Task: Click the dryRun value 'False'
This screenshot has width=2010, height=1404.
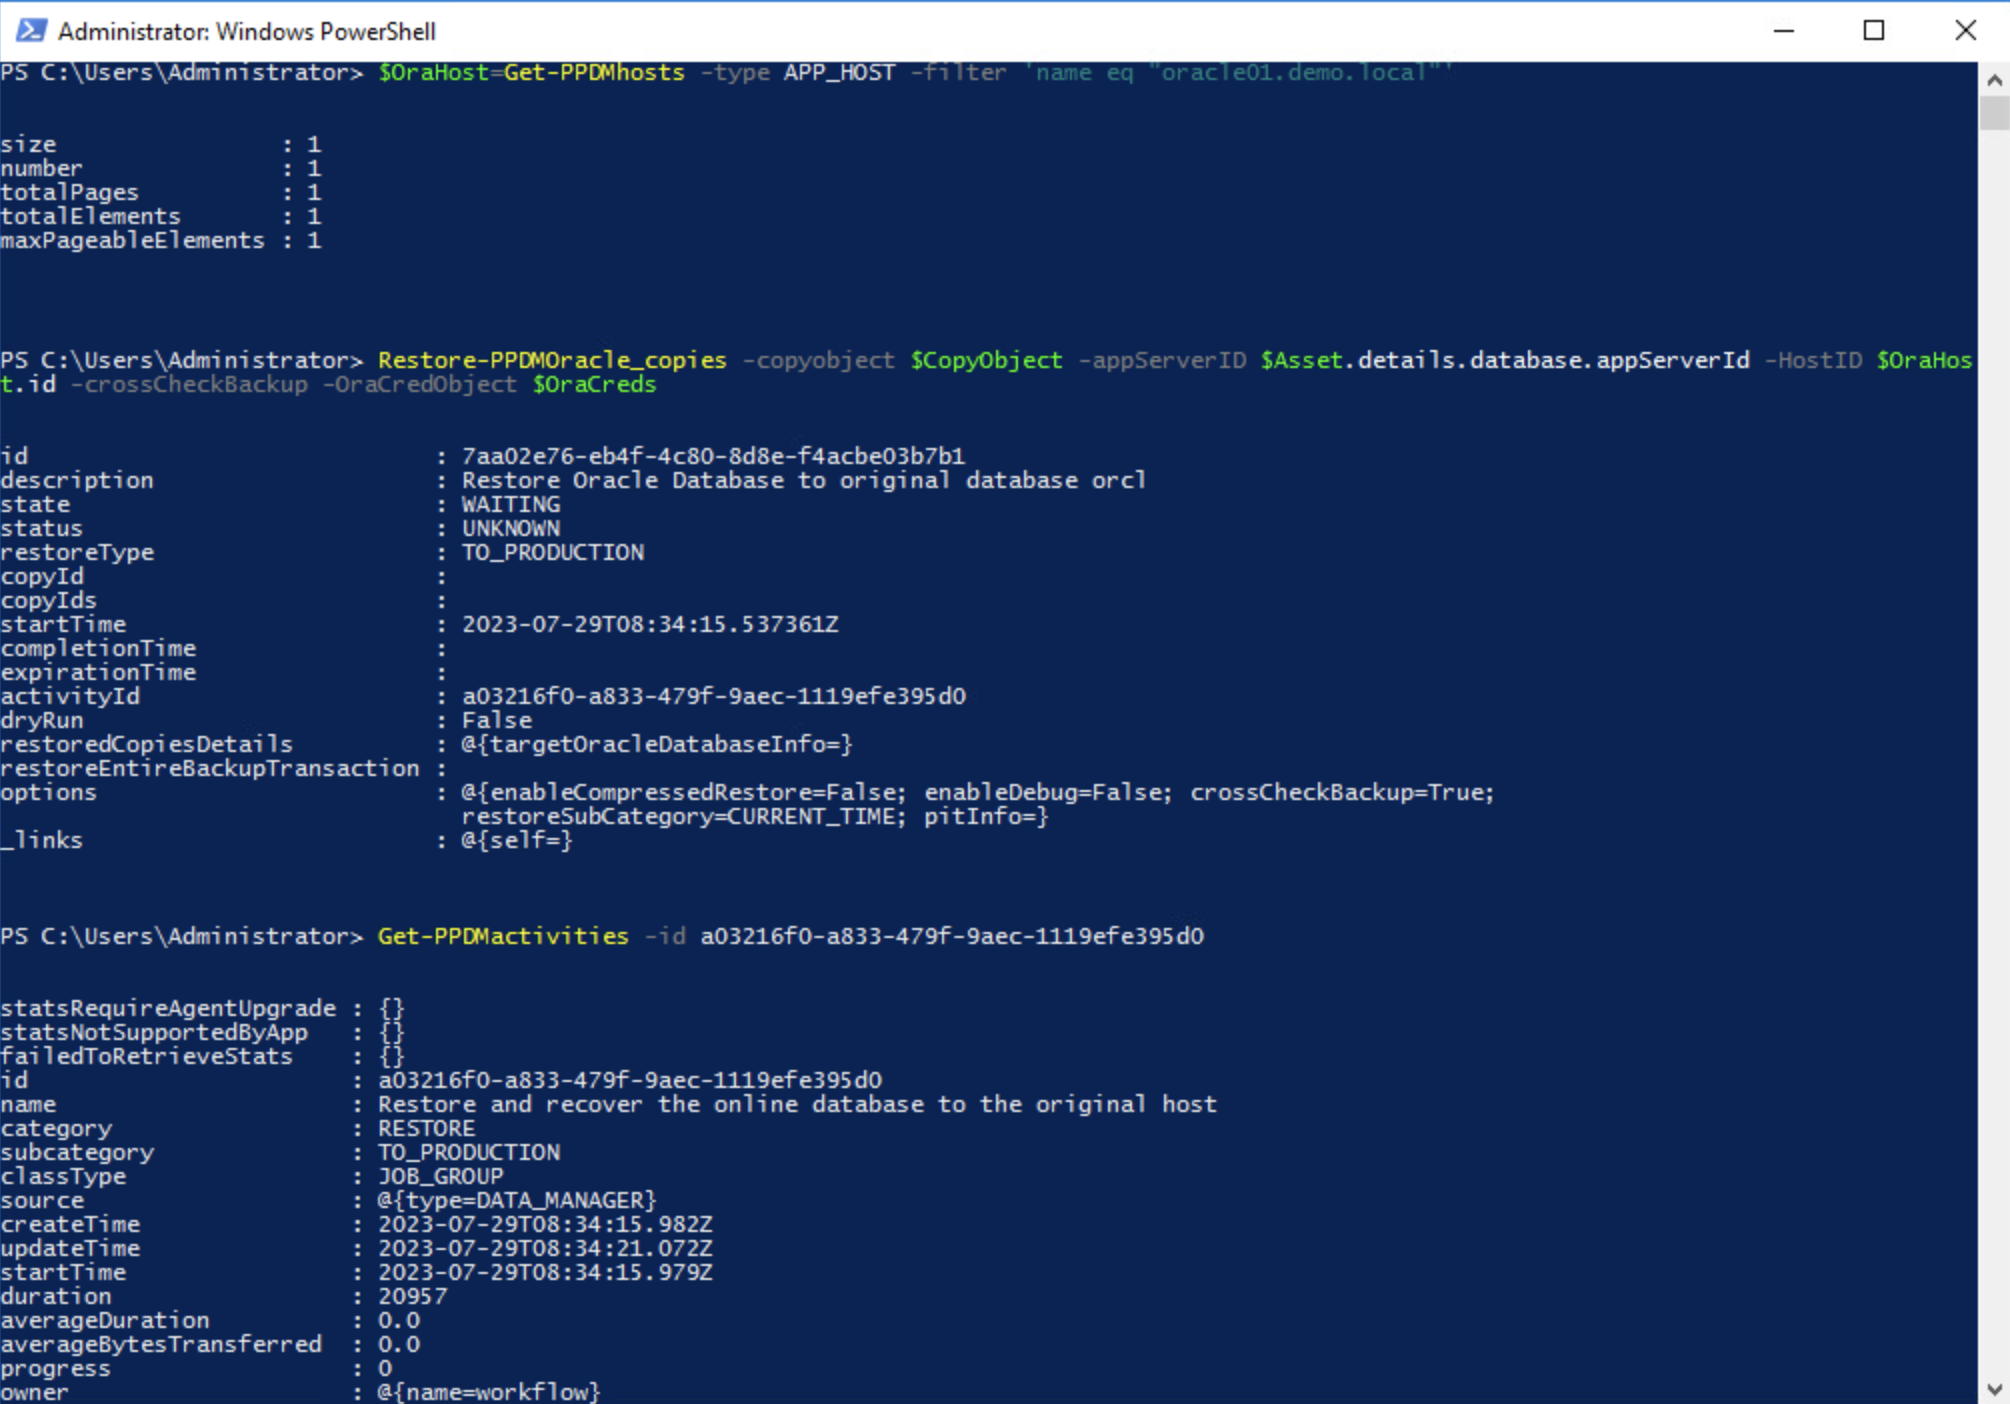Action: point(496,720)
